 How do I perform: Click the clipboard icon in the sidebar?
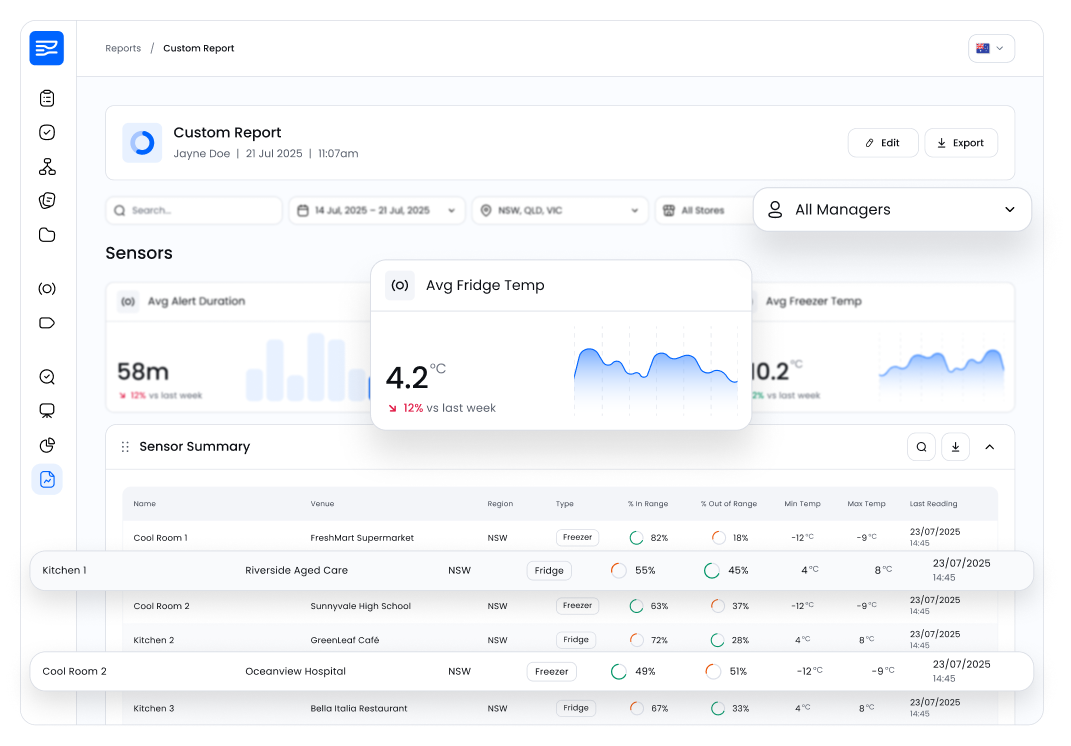[x=47, y=98]
